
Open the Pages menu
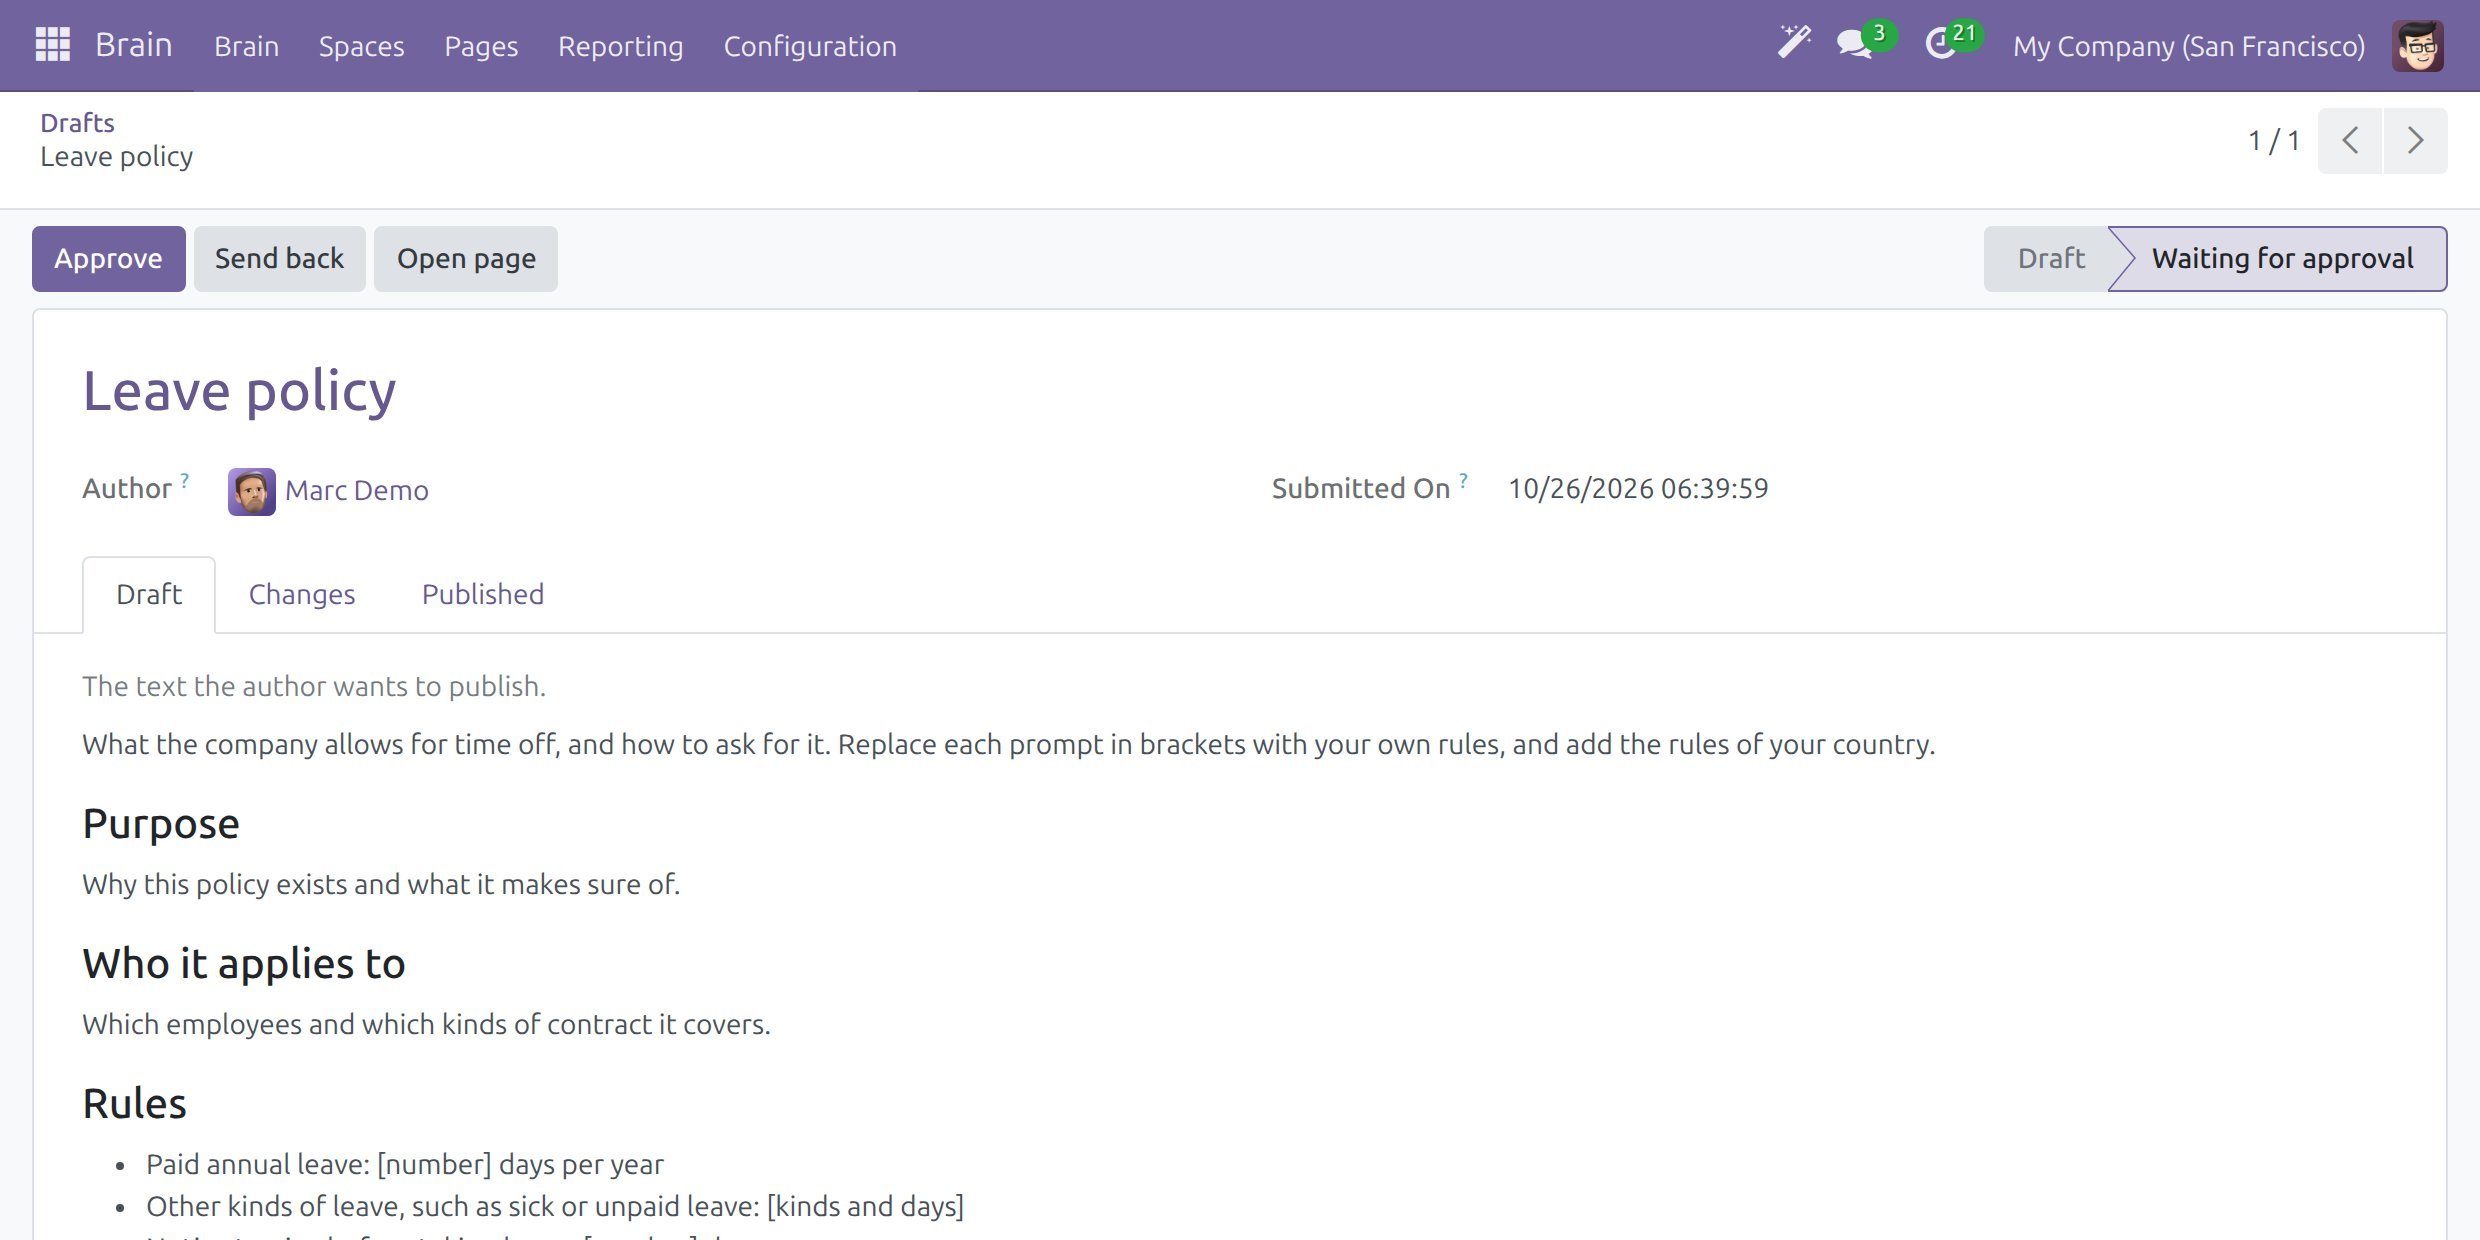(481, 46)
